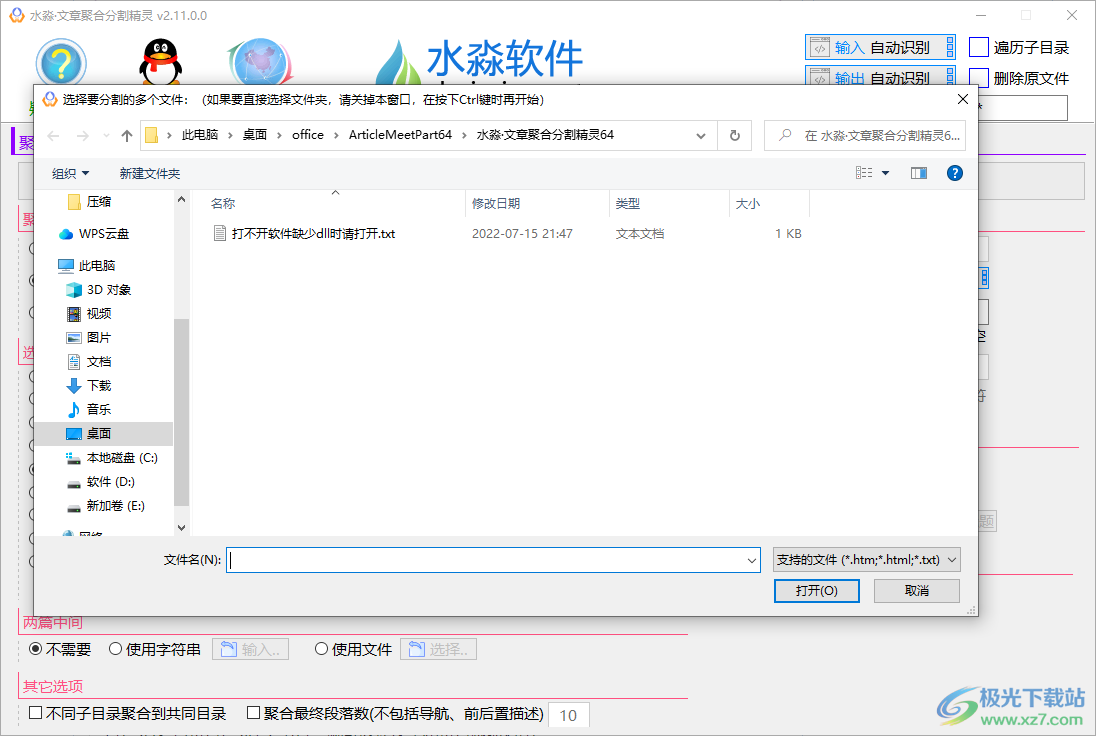Expand the filename history dropdown arrow

pyautogui.click(x=751, y=560)
